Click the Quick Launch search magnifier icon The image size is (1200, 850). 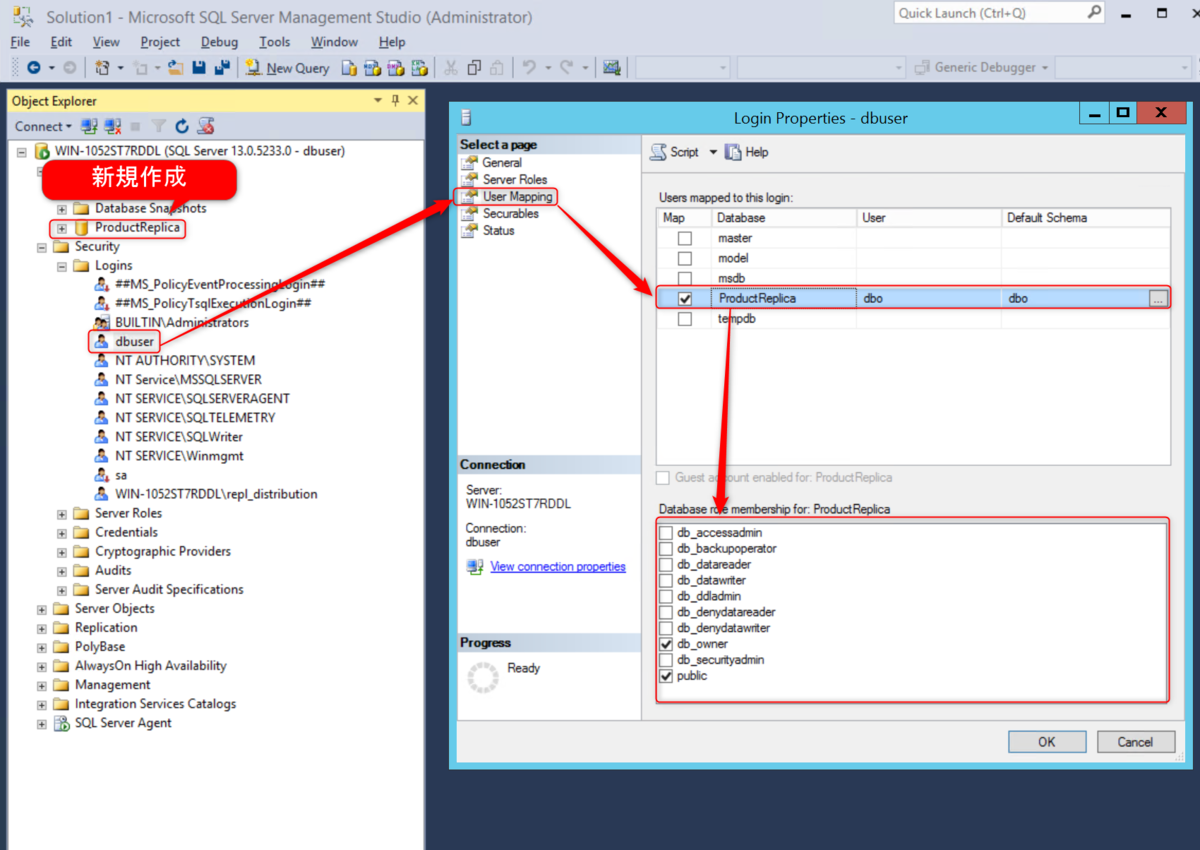(1094, 13)
